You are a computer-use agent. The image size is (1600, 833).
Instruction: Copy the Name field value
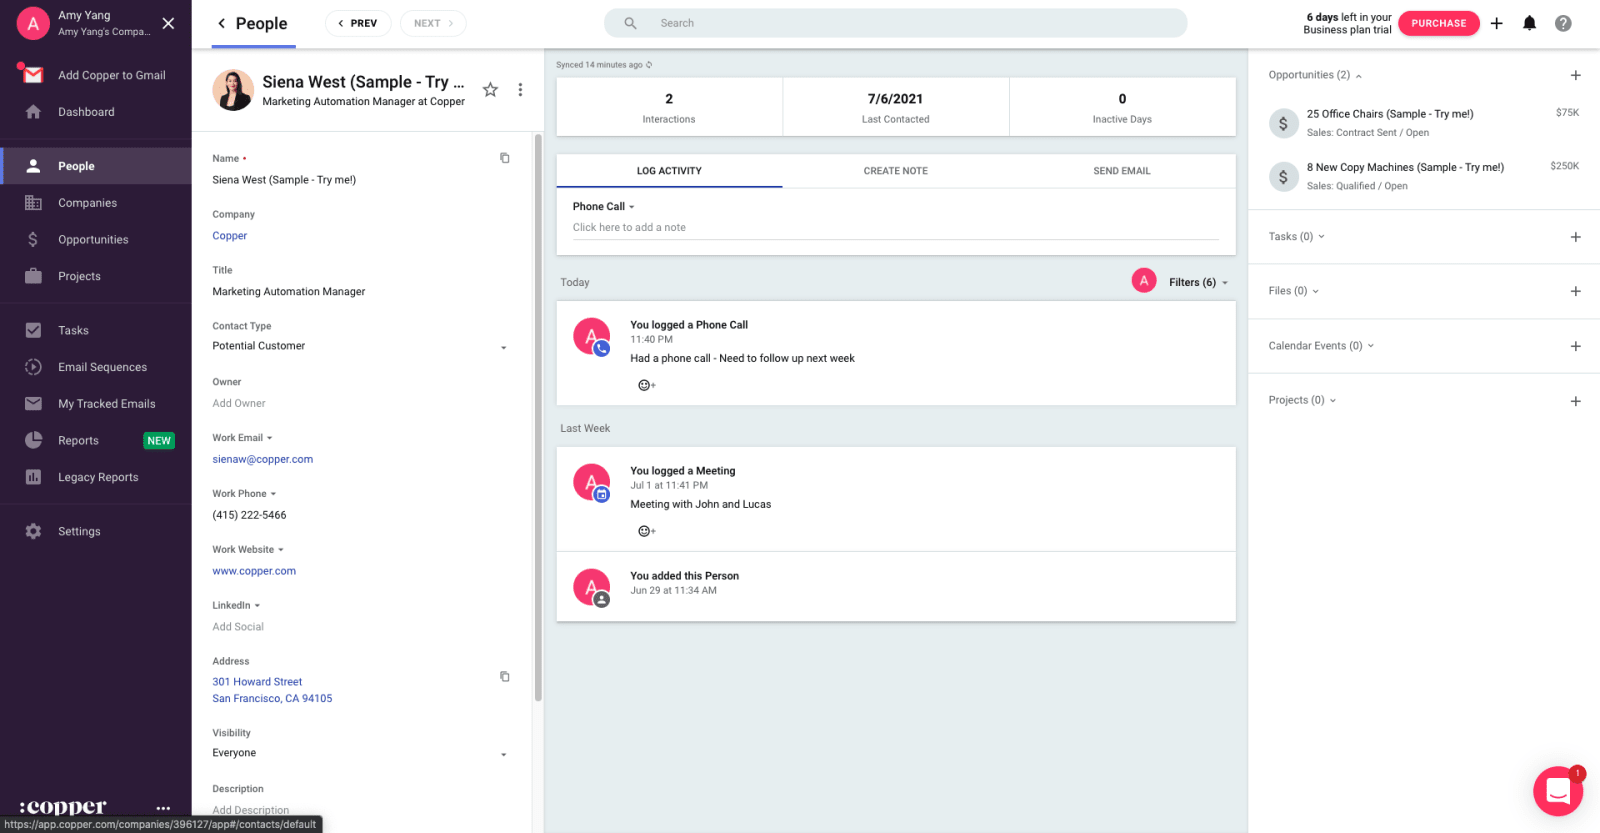tap(505, 158)
